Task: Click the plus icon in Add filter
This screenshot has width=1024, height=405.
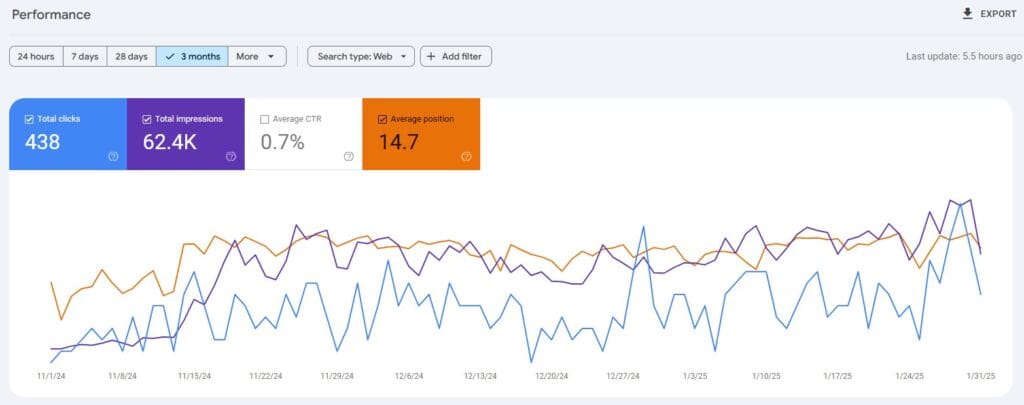Action: [431, 57]
